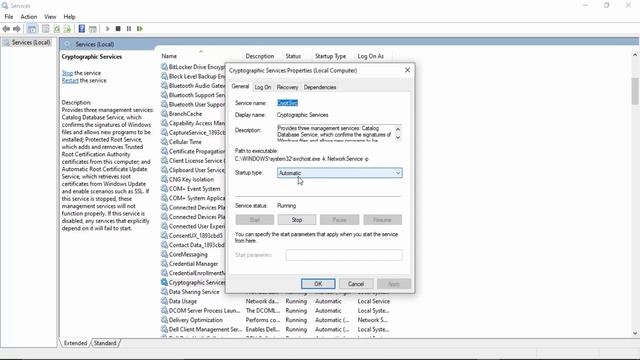Click the Properties toolbar icon
This screenshot has width=640, height=360.
[46, 29]
